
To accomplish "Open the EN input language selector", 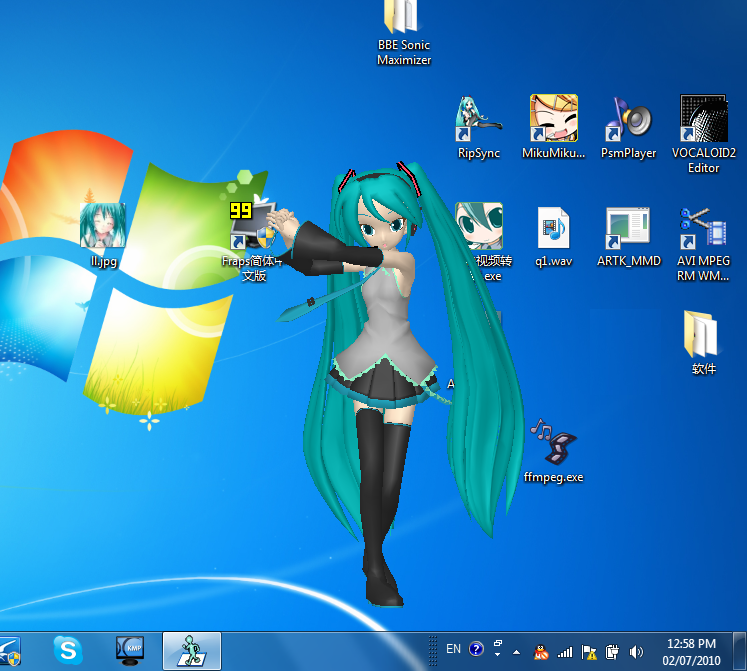I will [453, 649].
